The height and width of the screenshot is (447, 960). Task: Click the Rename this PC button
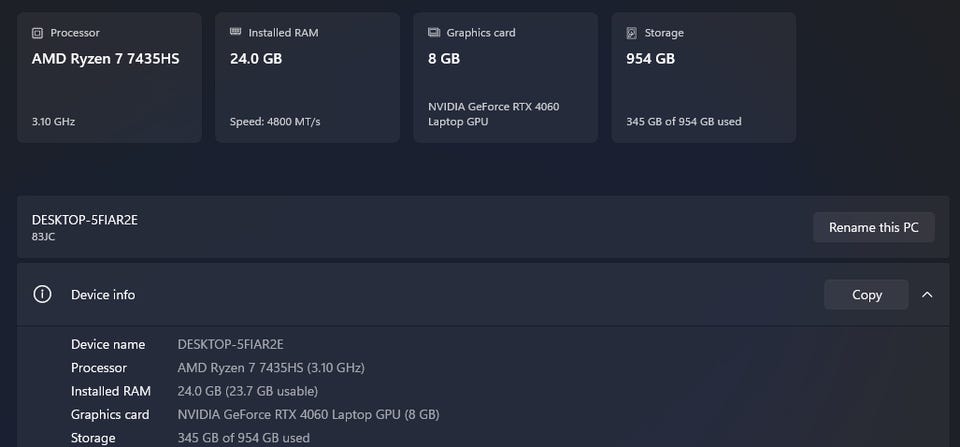tap(874, 227)
